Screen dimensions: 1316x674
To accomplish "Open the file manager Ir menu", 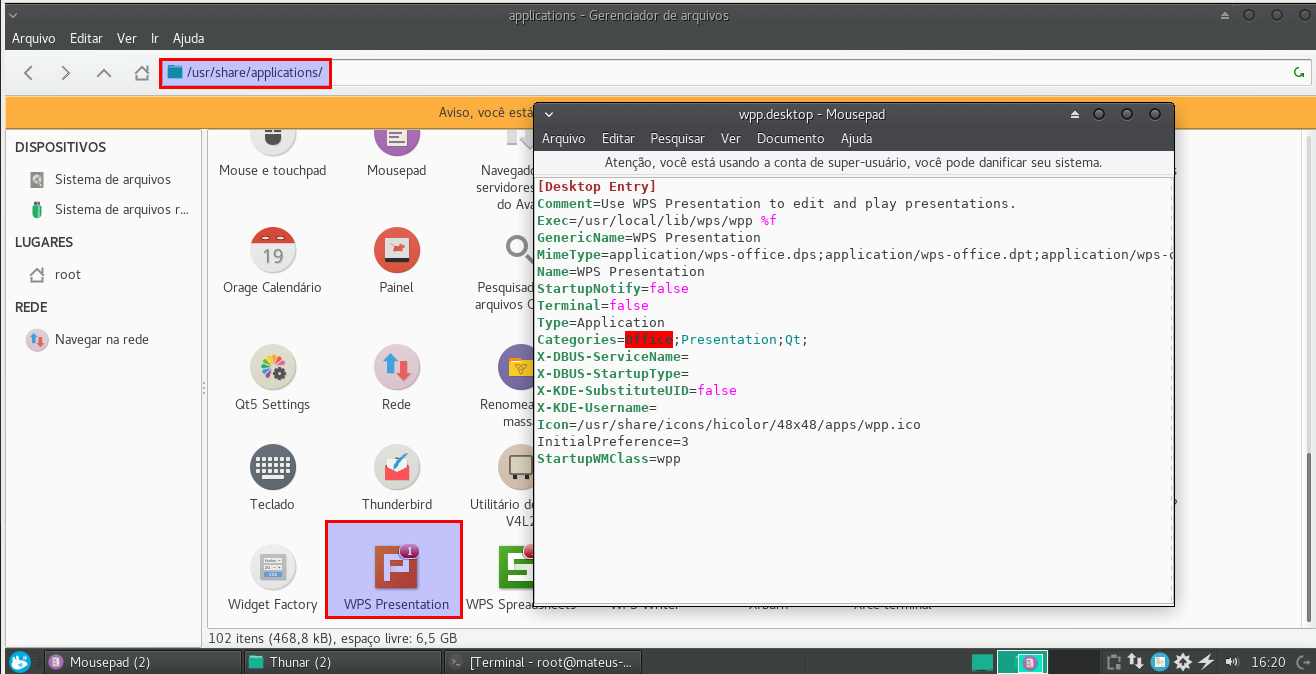I will tap(155, 38).
